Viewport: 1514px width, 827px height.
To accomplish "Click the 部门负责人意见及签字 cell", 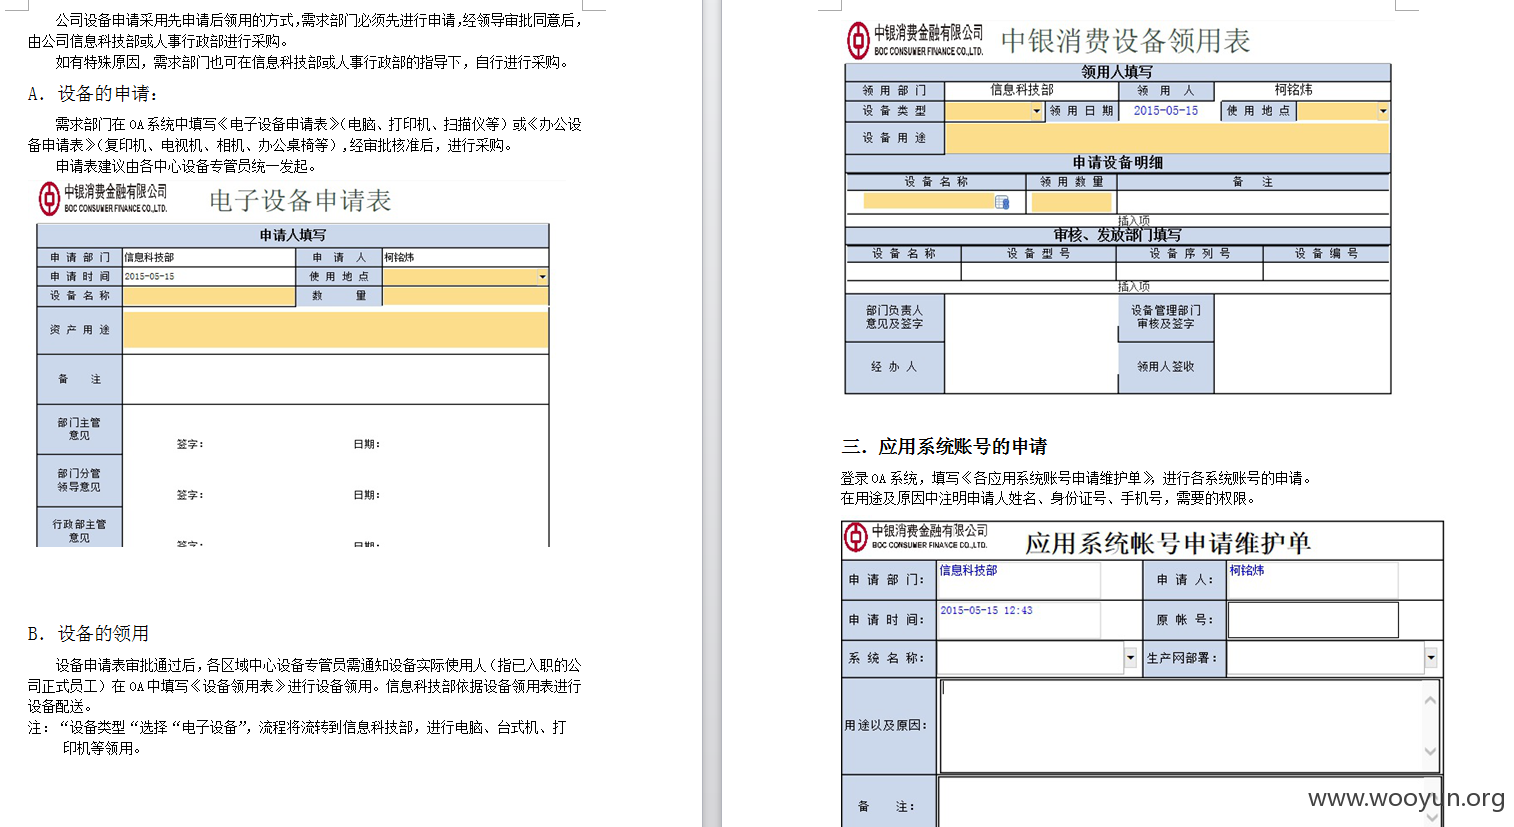I will pos(894,318).
